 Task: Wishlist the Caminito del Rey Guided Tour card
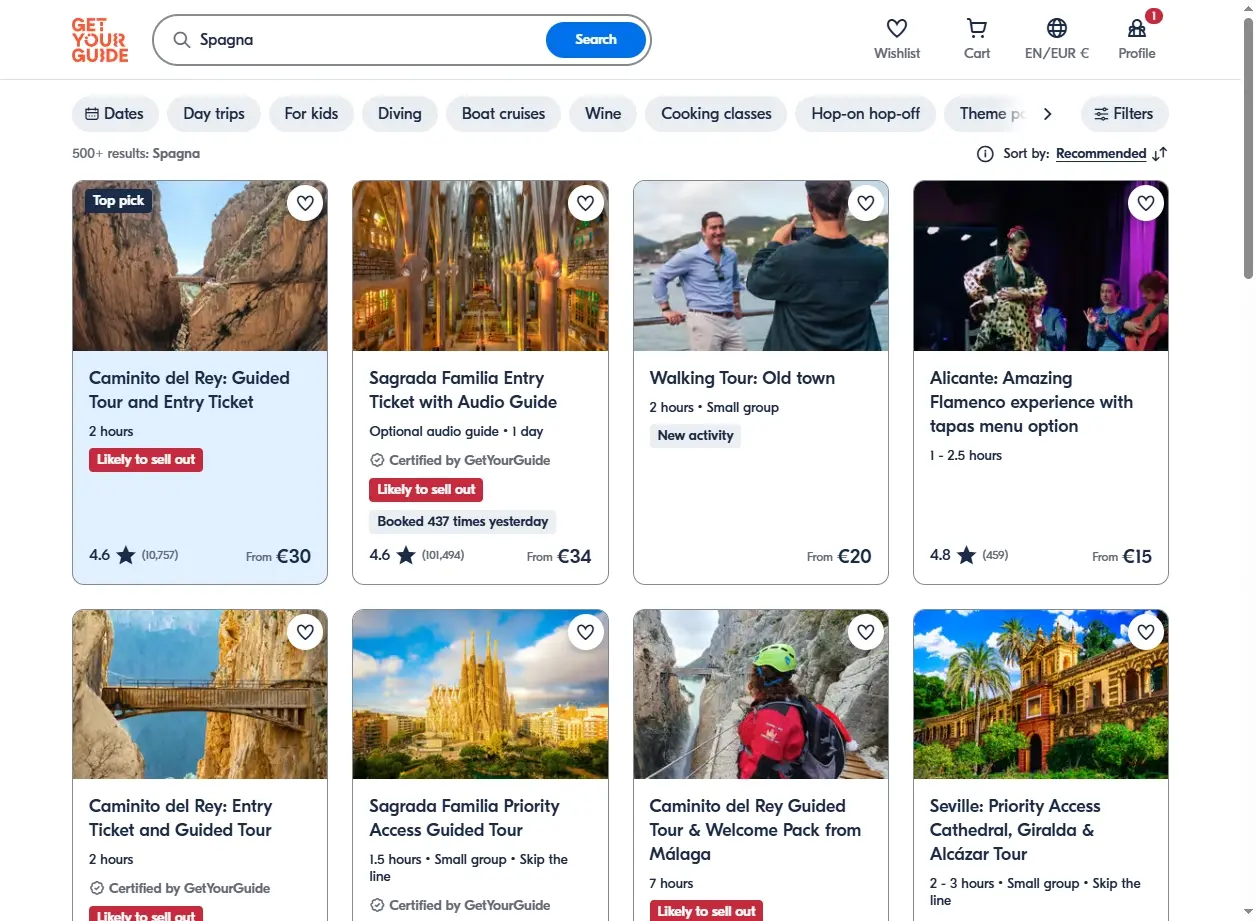click(305, 204)
